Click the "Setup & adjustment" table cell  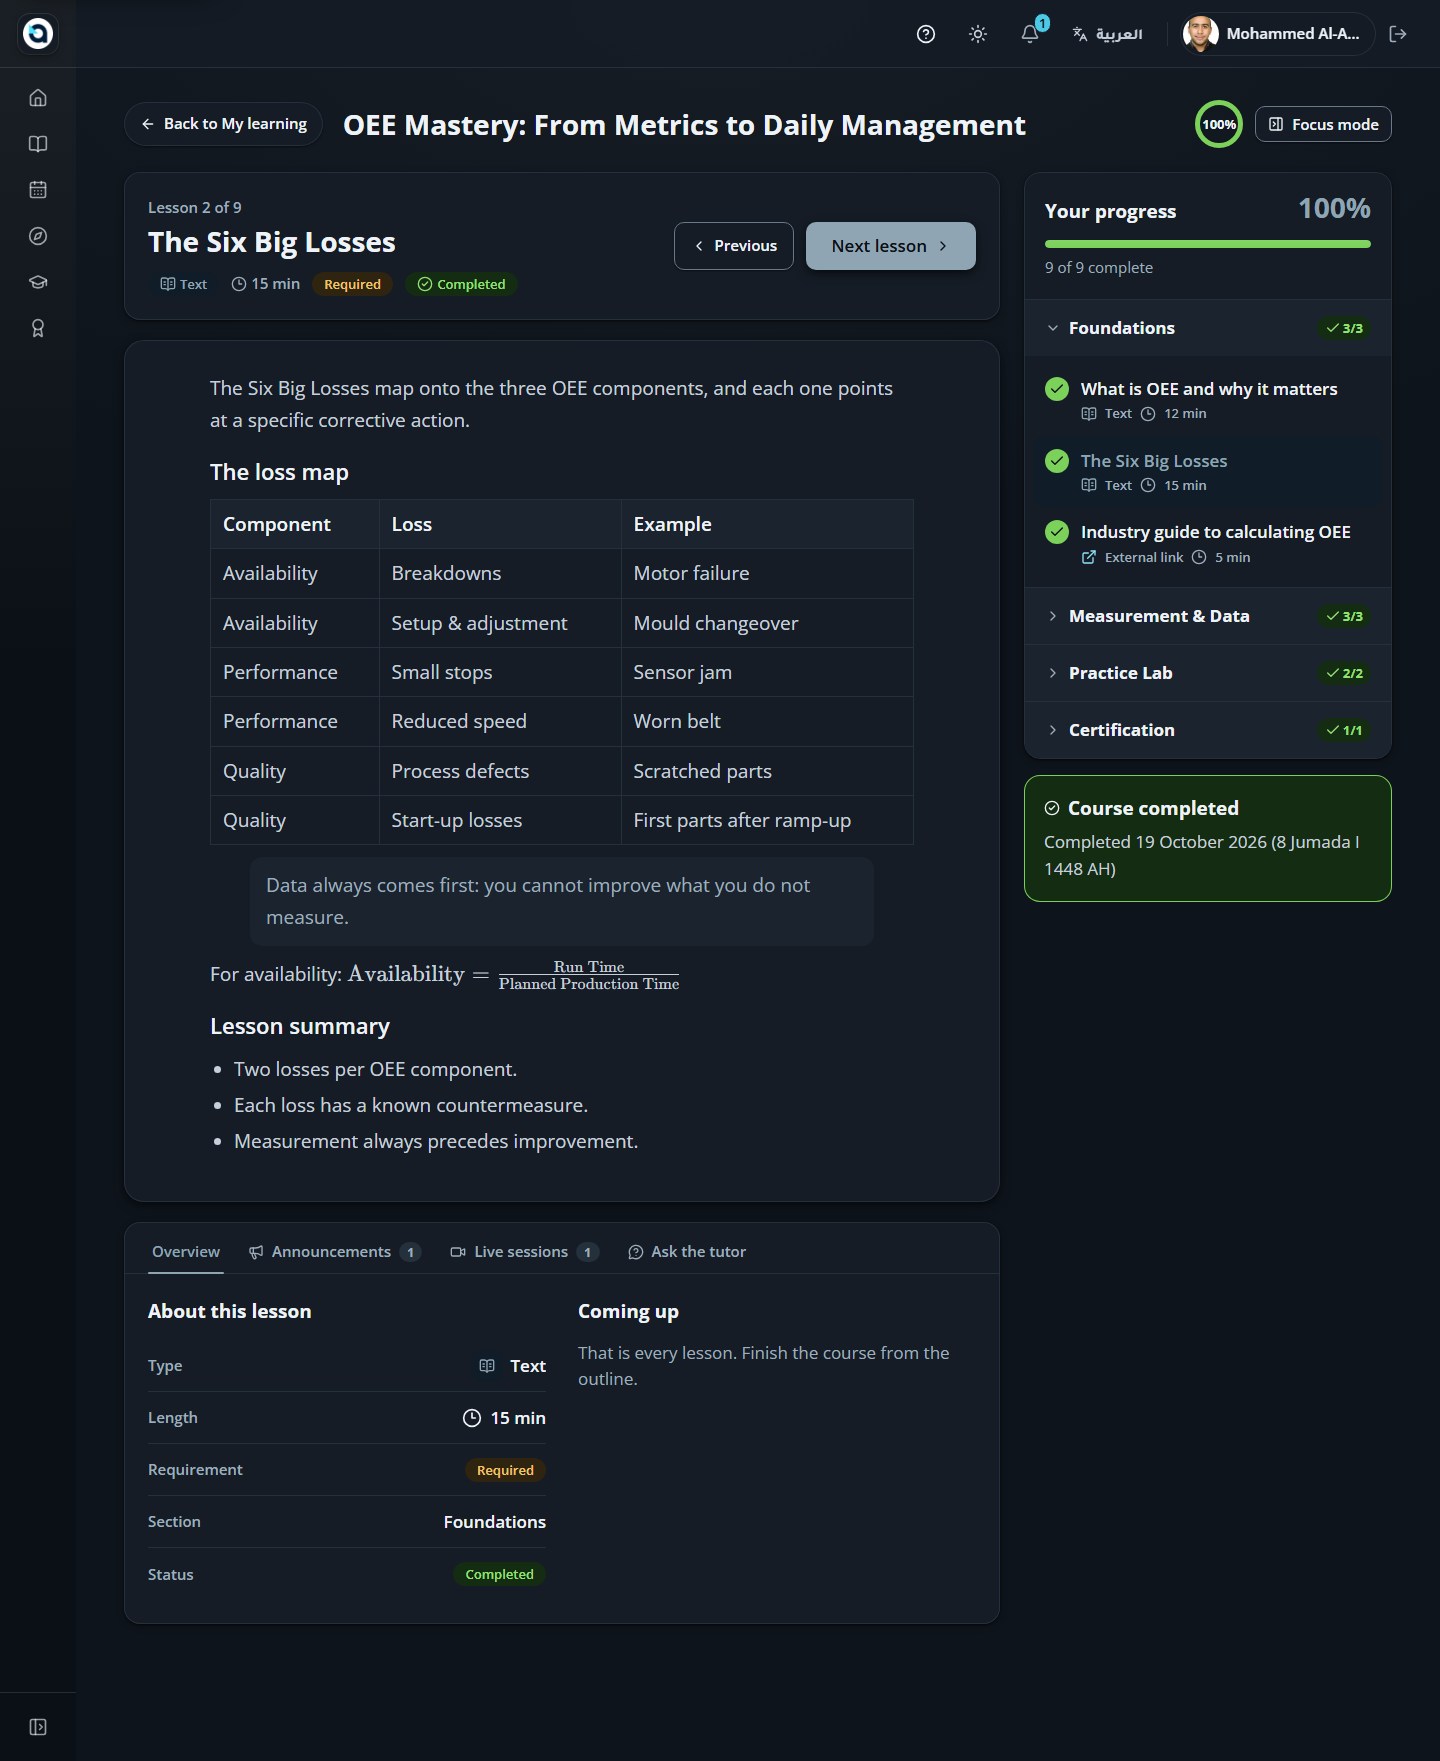500,623
